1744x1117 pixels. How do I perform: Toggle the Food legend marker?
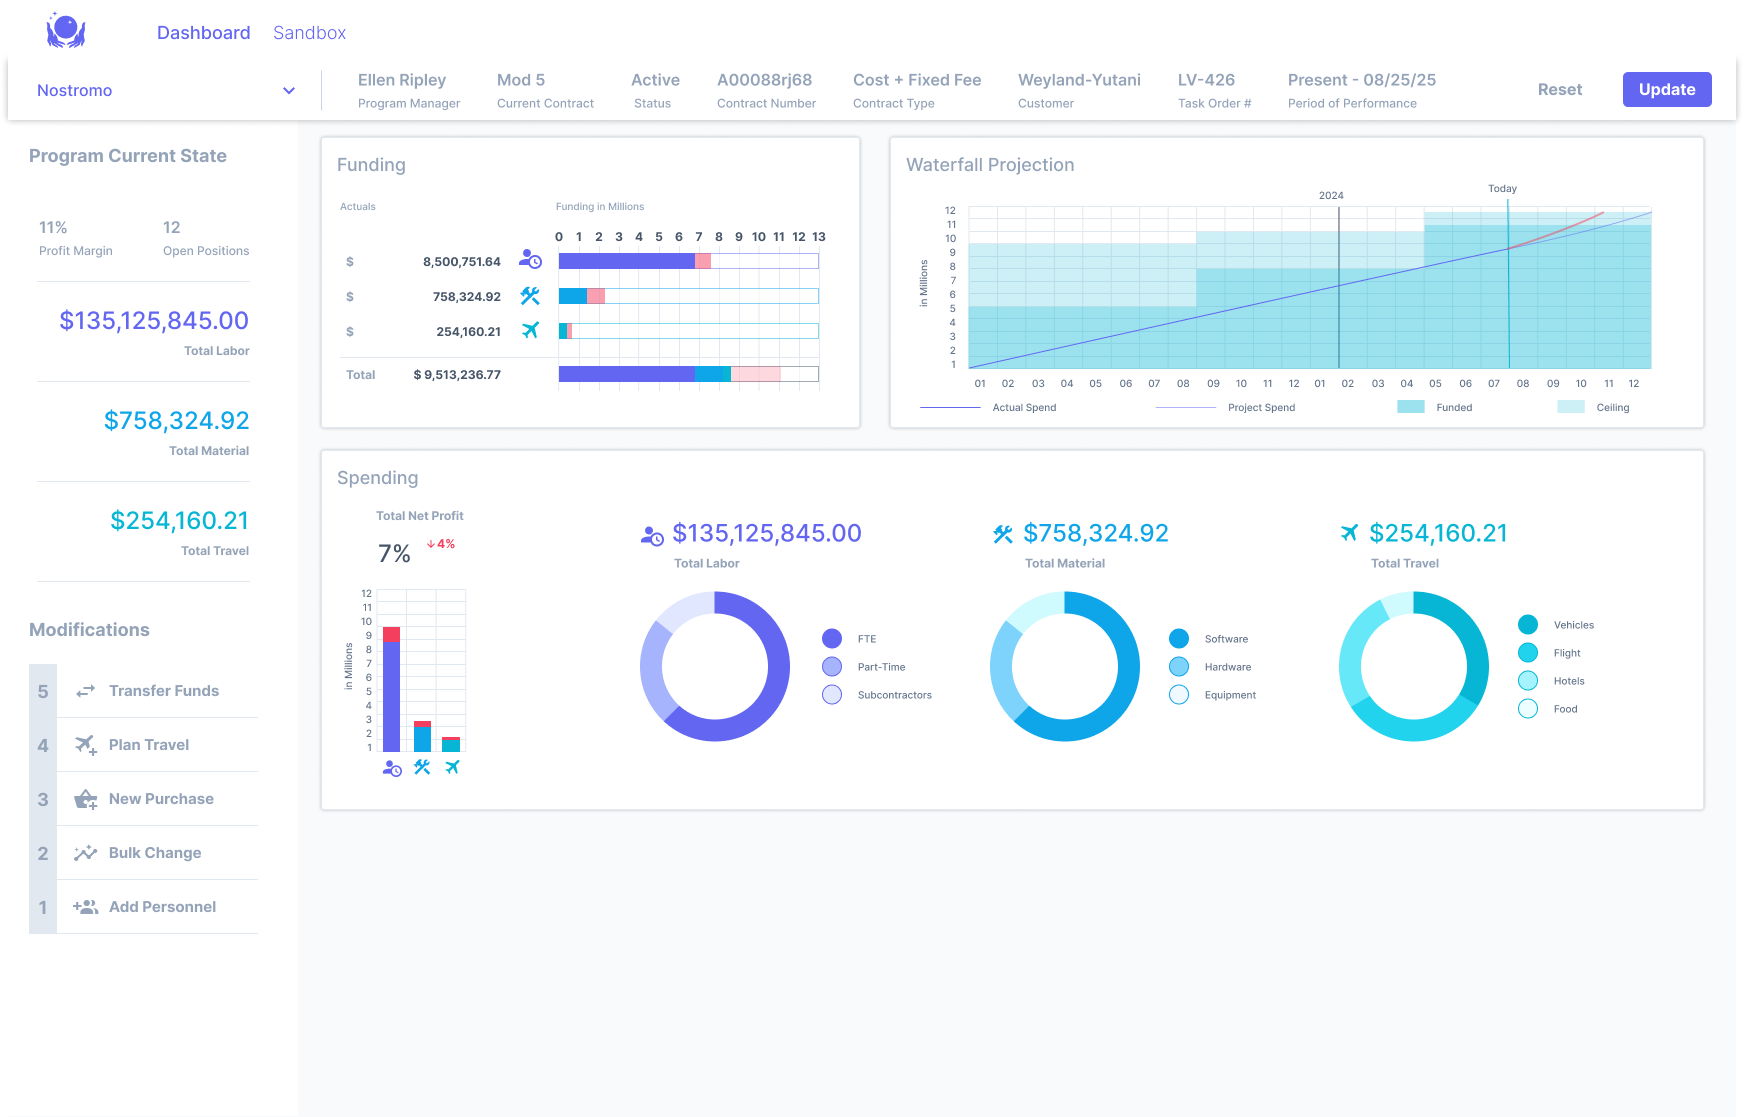coord(1528,709)
